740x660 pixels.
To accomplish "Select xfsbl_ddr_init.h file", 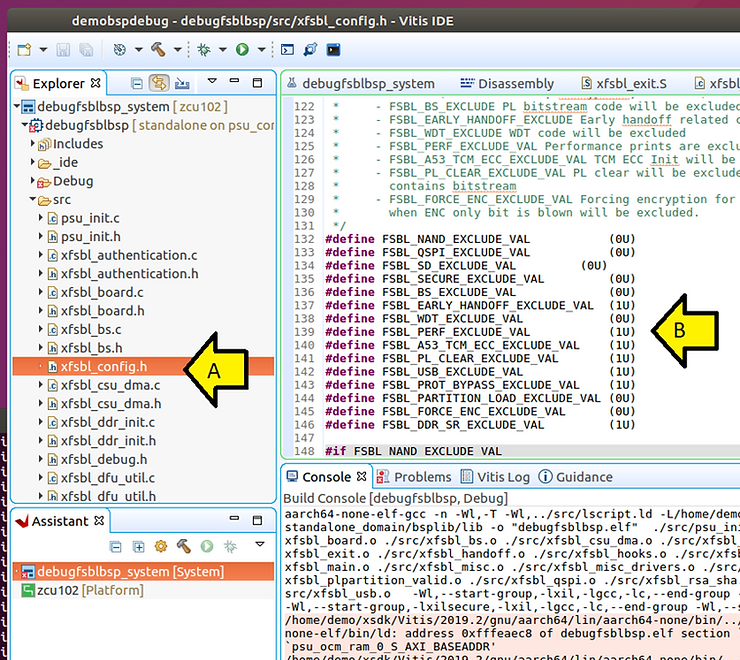I will coord(108,440).
